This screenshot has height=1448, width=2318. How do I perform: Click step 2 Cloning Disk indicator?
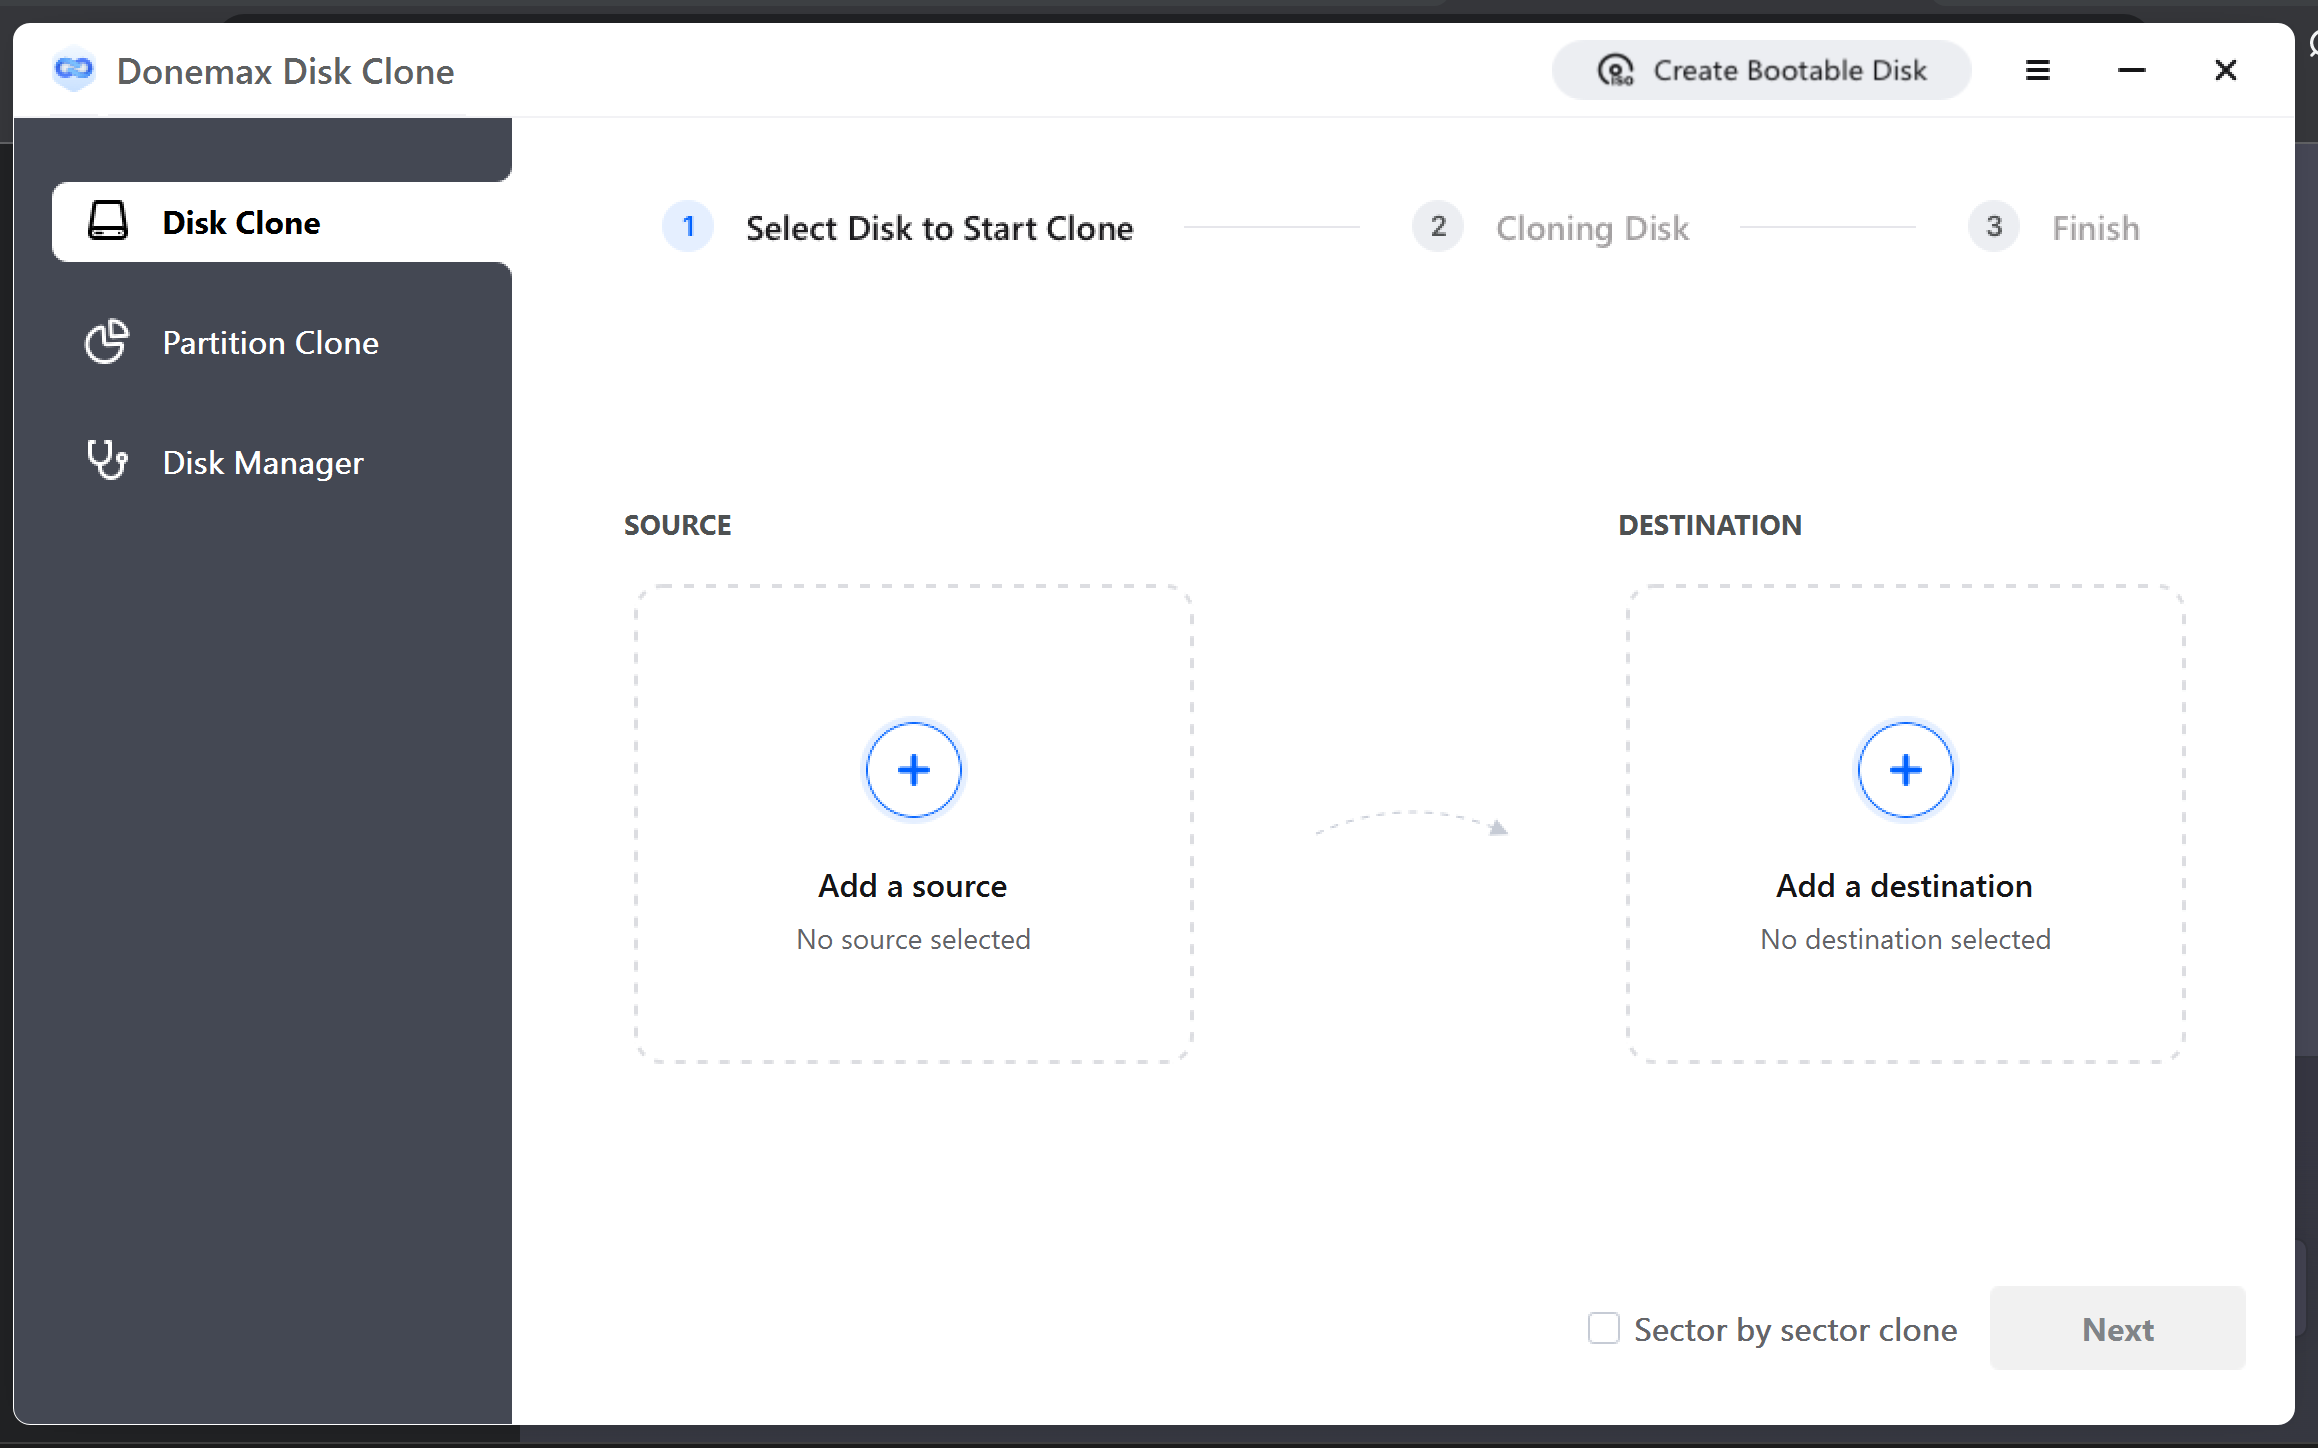coord(1438,227)
